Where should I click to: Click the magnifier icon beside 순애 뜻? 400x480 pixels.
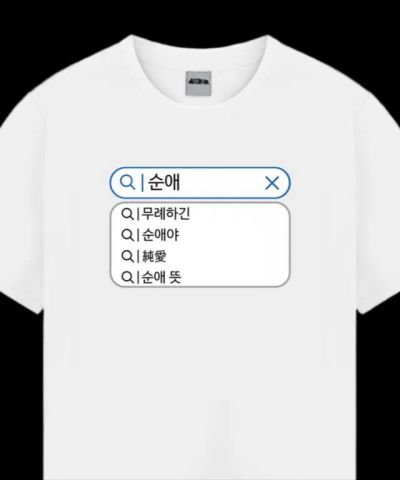127,277
